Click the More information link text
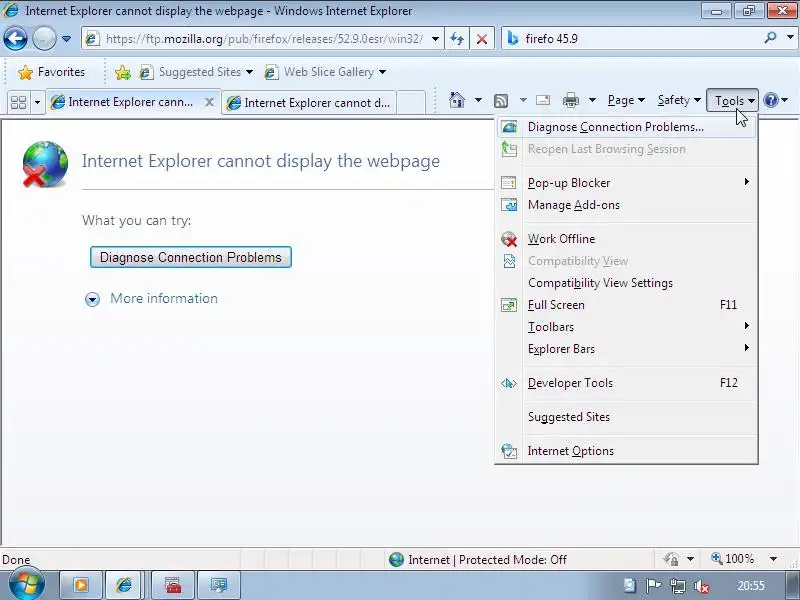The height and width of the screenshot is (600, 800). (164, 298)
